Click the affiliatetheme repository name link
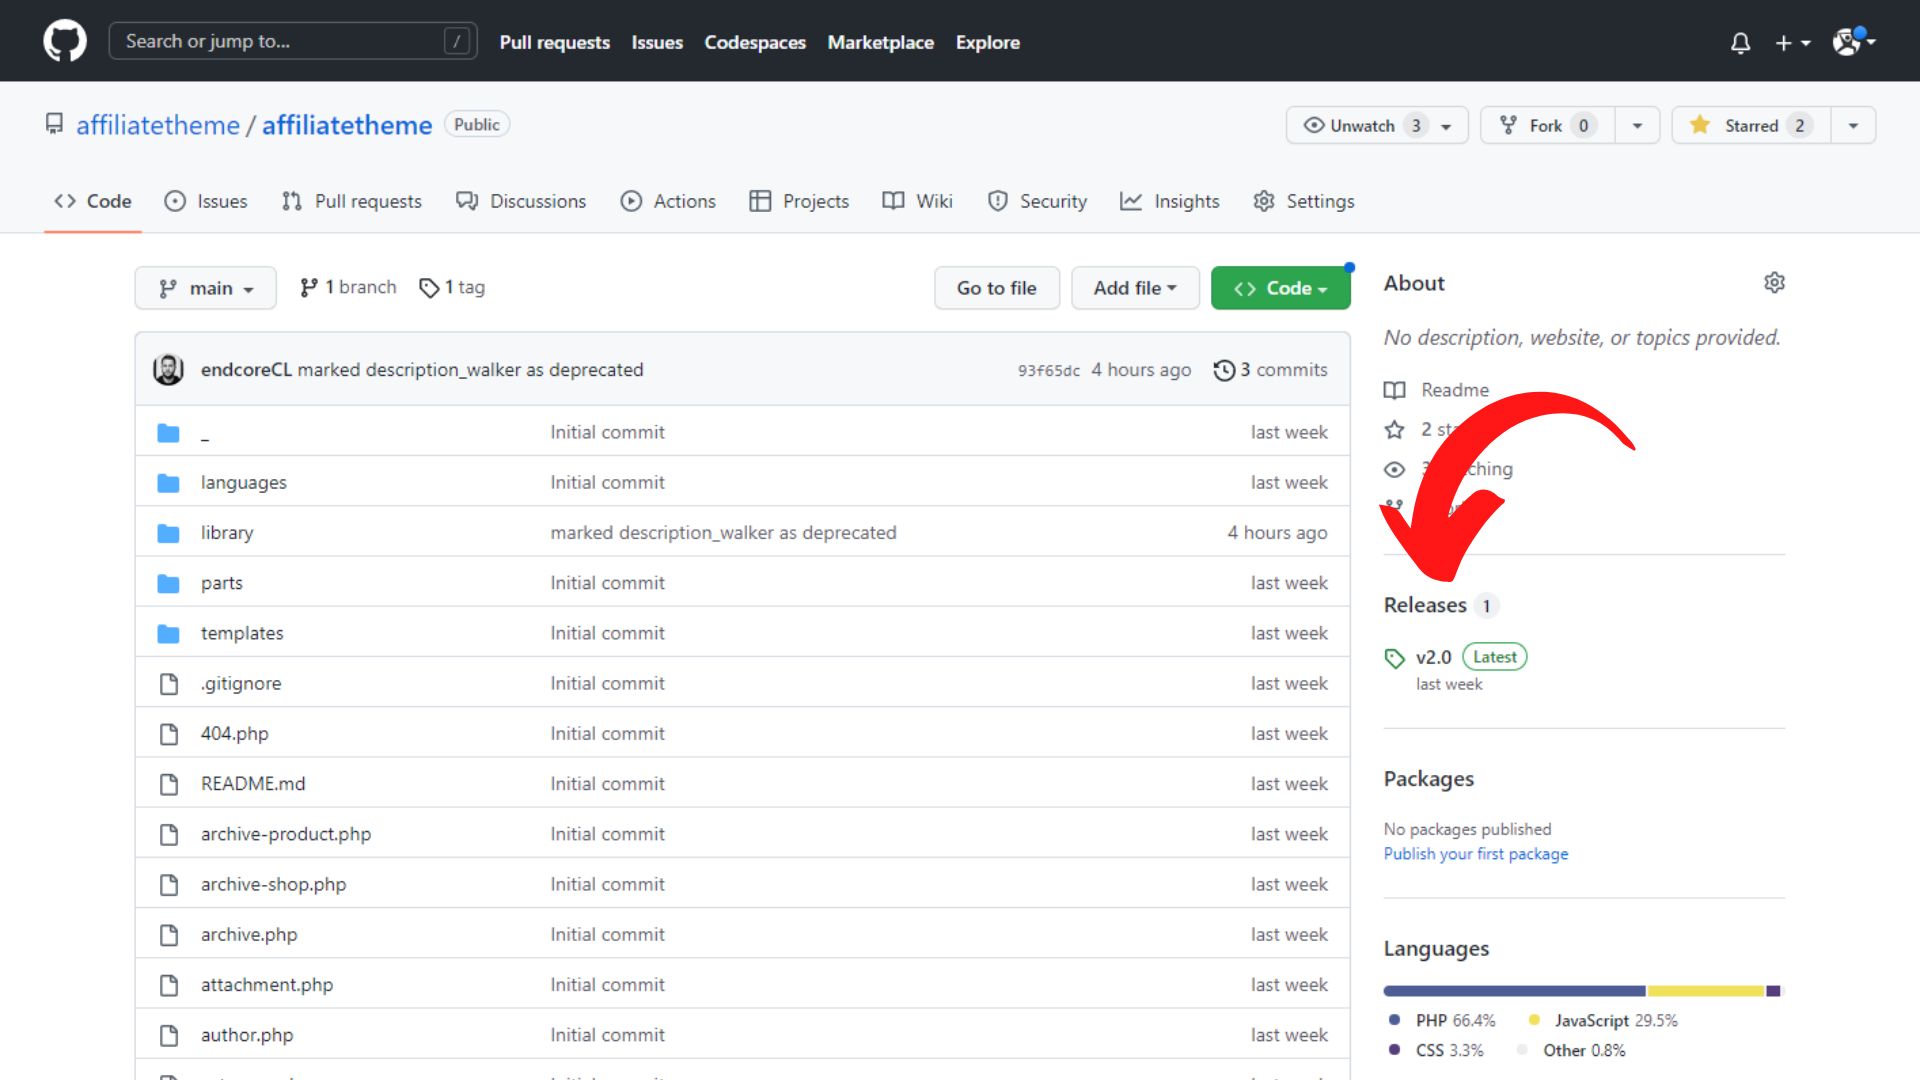The image size is (1920, 1080). pyautogui.click(x=347, y=125)
